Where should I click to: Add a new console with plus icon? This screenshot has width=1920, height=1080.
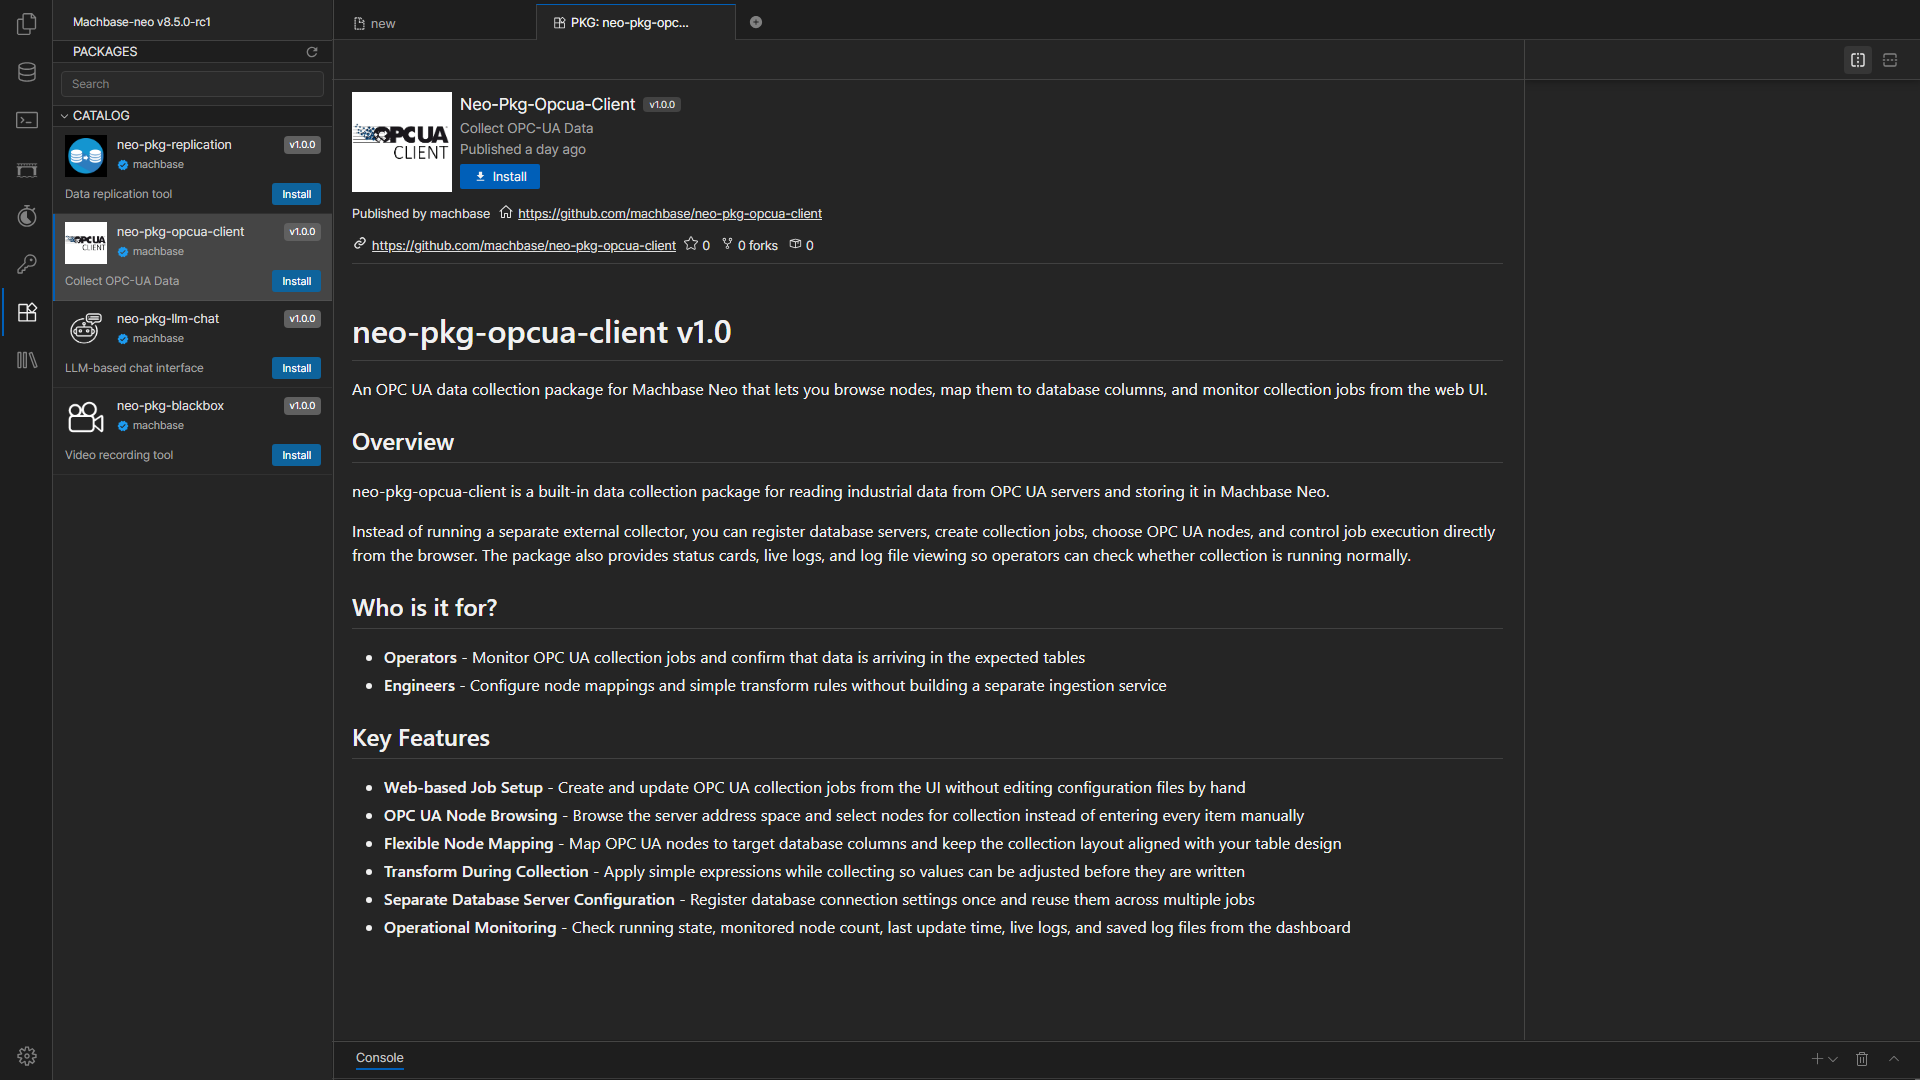(1817, 1059)
